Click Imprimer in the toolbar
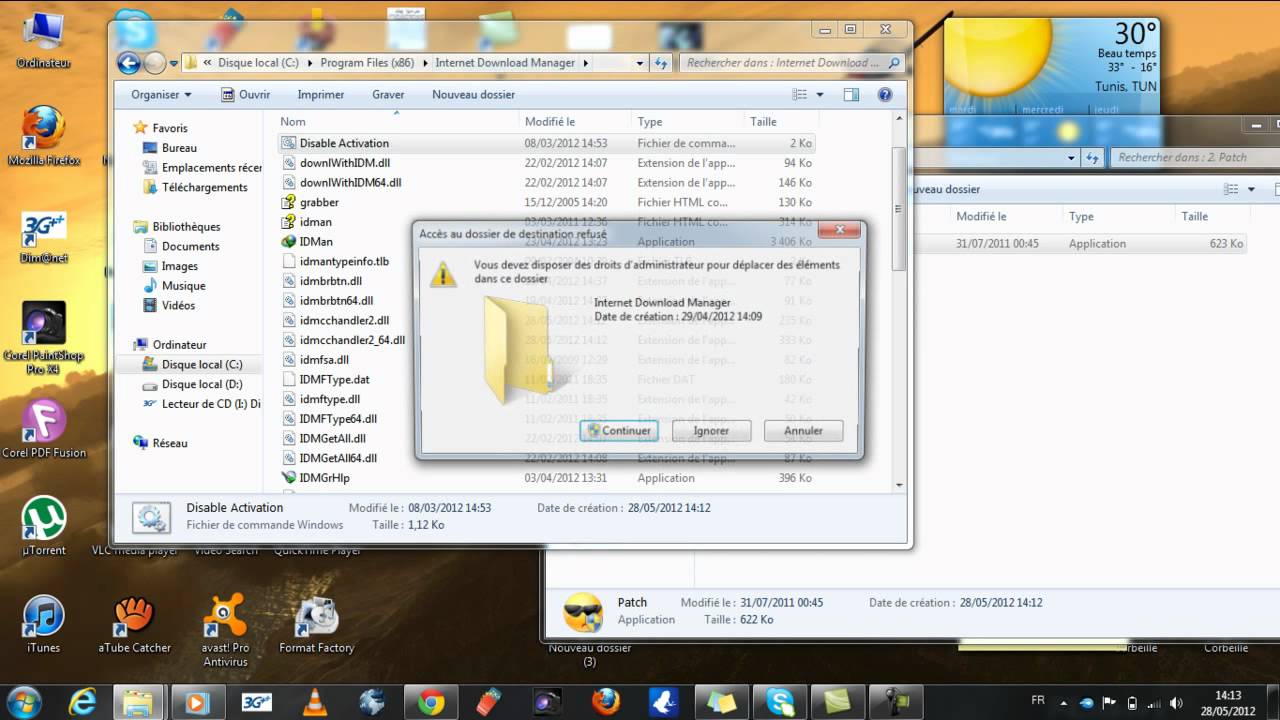Viewport: 1280px width, 720px height. (x=320, y=95)
